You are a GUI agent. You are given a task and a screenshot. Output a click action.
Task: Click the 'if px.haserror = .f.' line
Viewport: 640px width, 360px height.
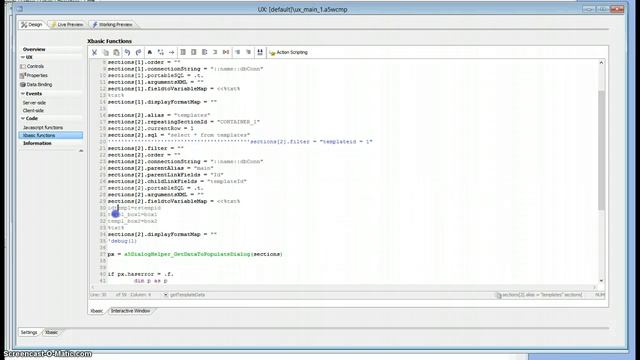click(140, 274)
